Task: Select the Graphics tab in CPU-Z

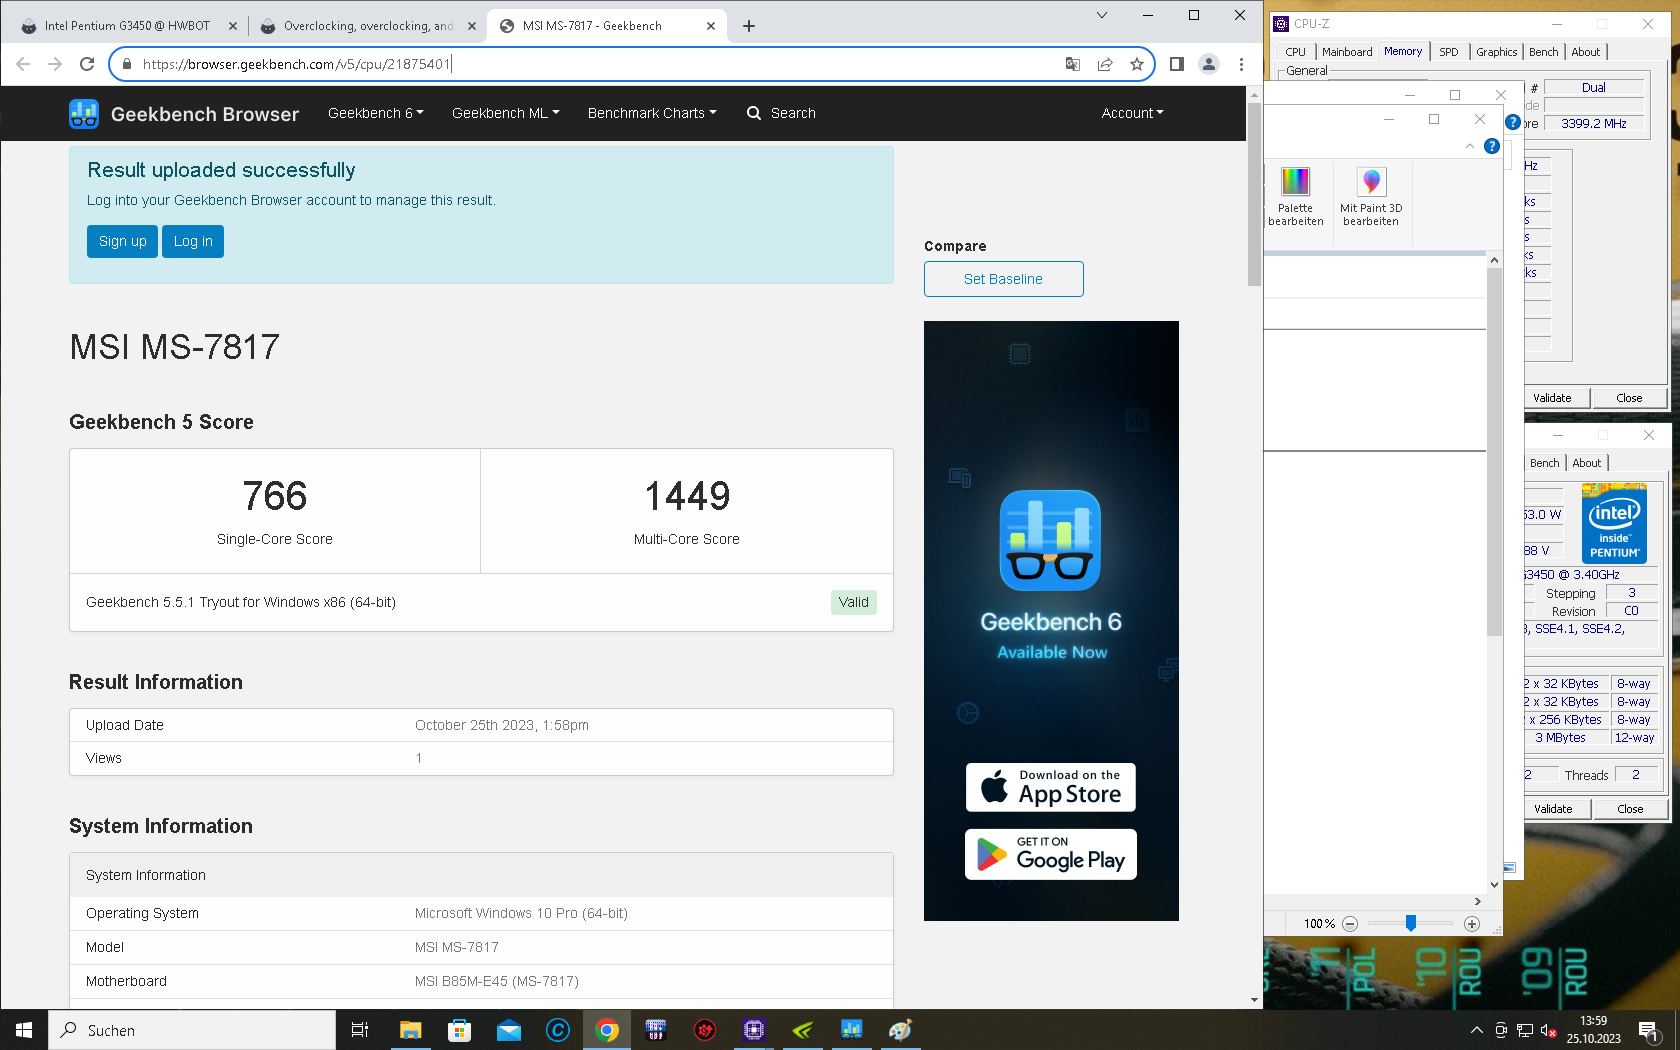Action: coord(1496,52)
